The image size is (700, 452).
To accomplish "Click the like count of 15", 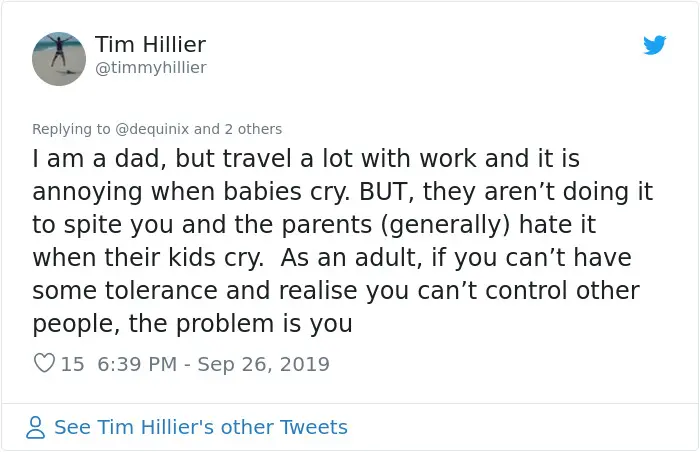I will pyautogui.click(x=73, y=364).
